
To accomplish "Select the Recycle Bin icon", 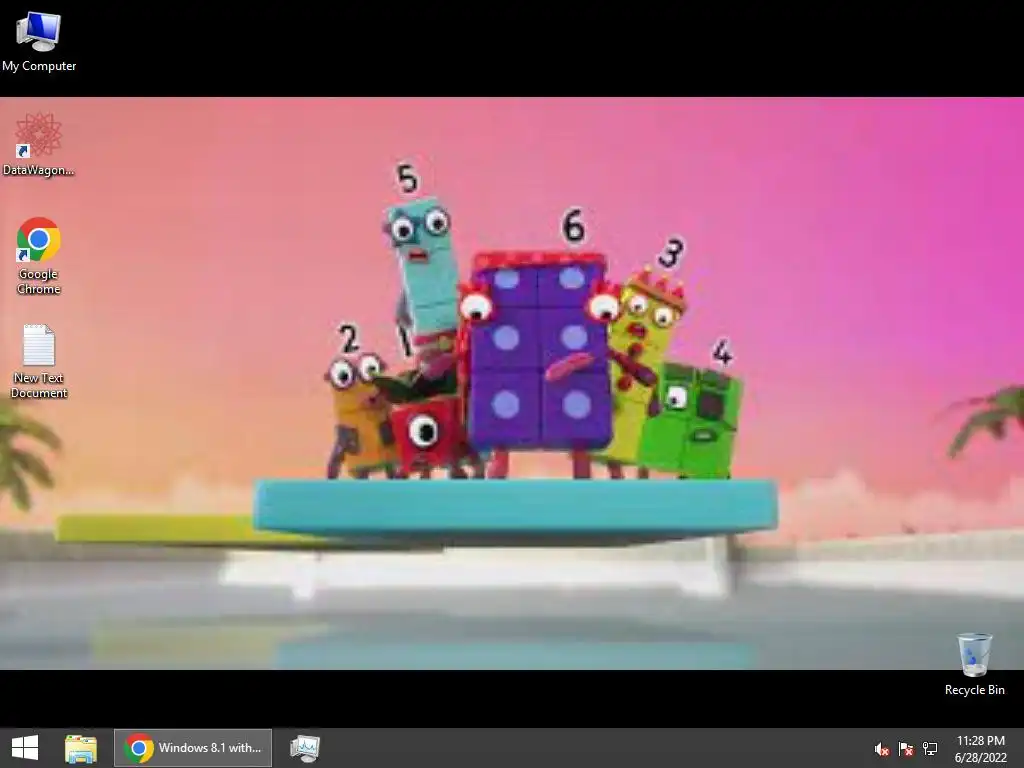I will tap(974, 664).
